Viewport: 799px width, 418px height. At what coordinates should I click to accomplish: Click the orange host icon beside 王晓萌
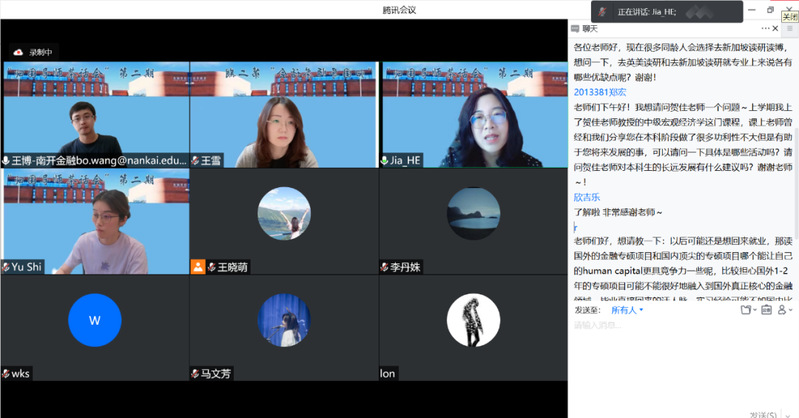[x=198, y=267]
